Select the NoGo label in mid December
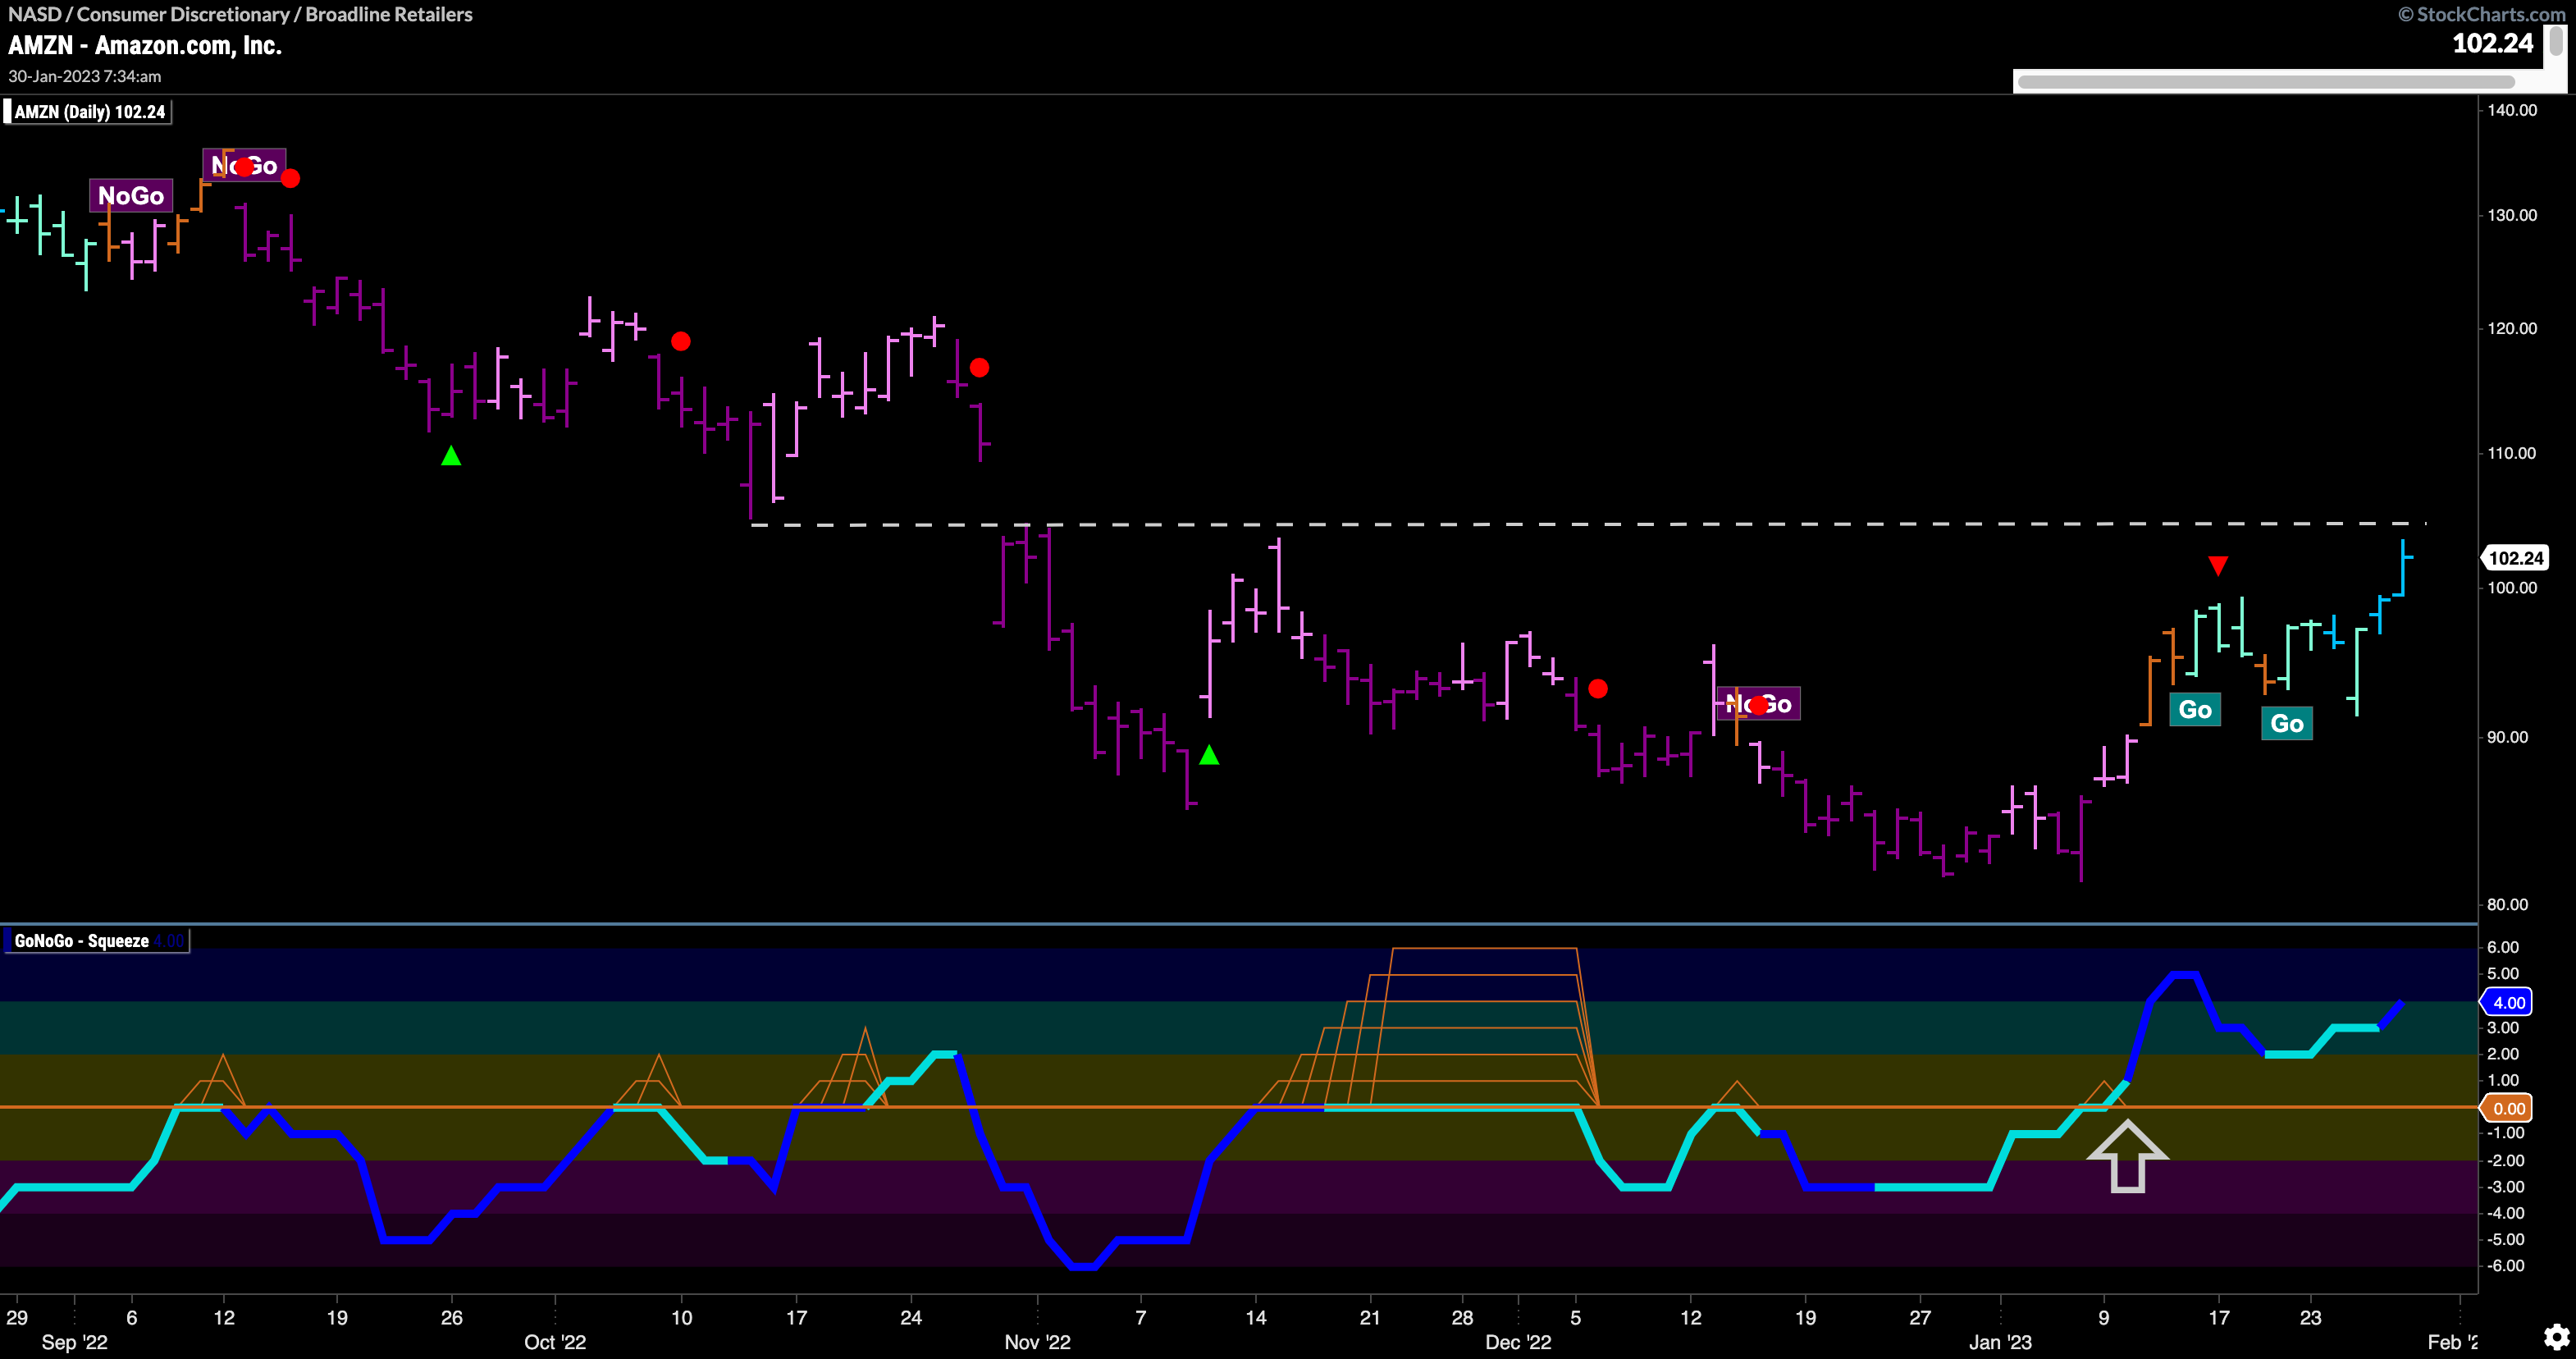The image size is (2576, 1359). coord(1758,704)
